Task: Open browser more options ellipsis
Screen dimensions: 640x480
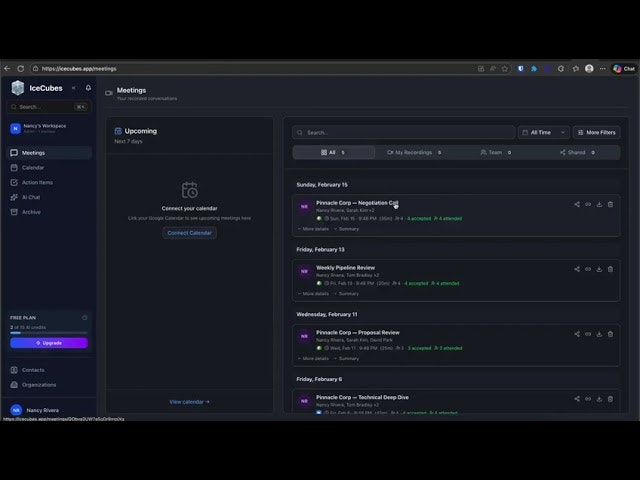Action: coord(602,69)
